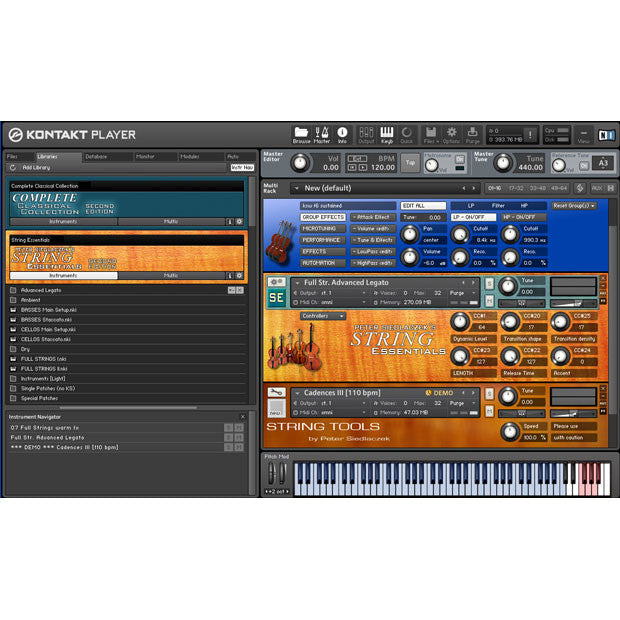
Task: Toggle the Keyb keyboard icon
Action: point(387,134)
